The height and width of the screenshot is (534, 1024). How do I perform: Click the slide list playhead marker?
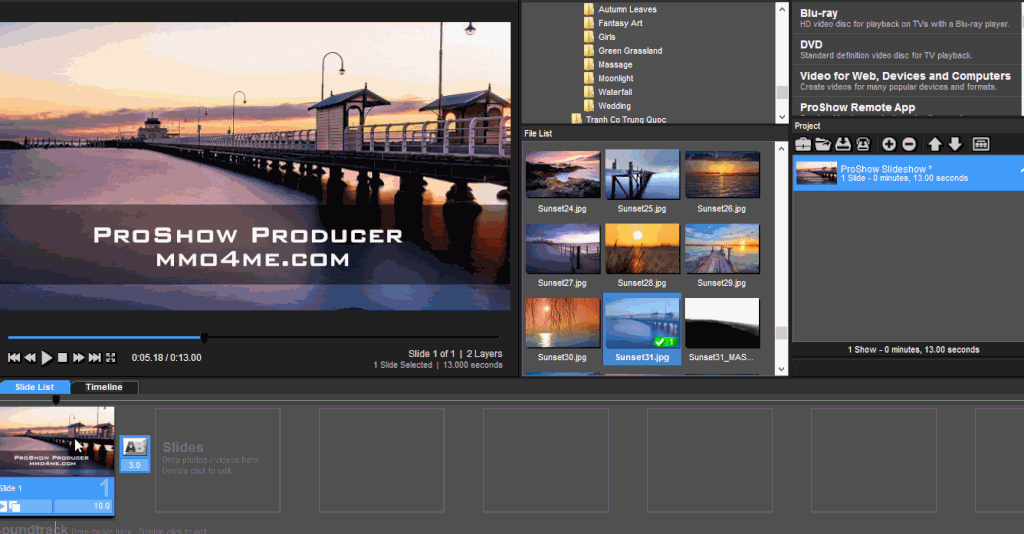pos(56,400)
